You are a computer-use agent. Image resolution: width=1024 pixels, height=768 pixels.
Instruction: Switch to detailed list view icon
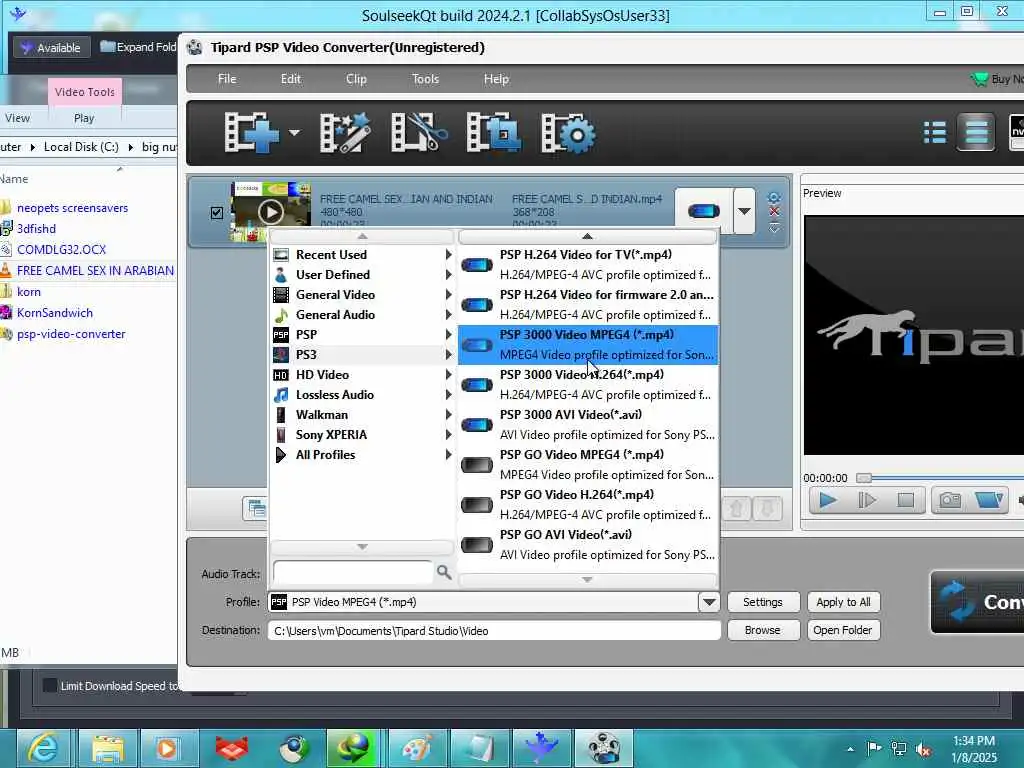point(976,133)
